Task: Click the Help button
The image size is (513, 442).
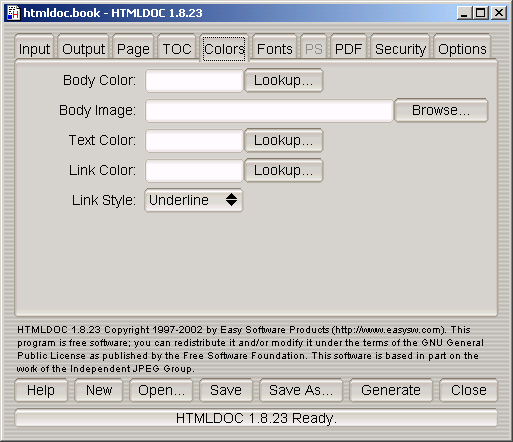Action: (x=41, y=390)
